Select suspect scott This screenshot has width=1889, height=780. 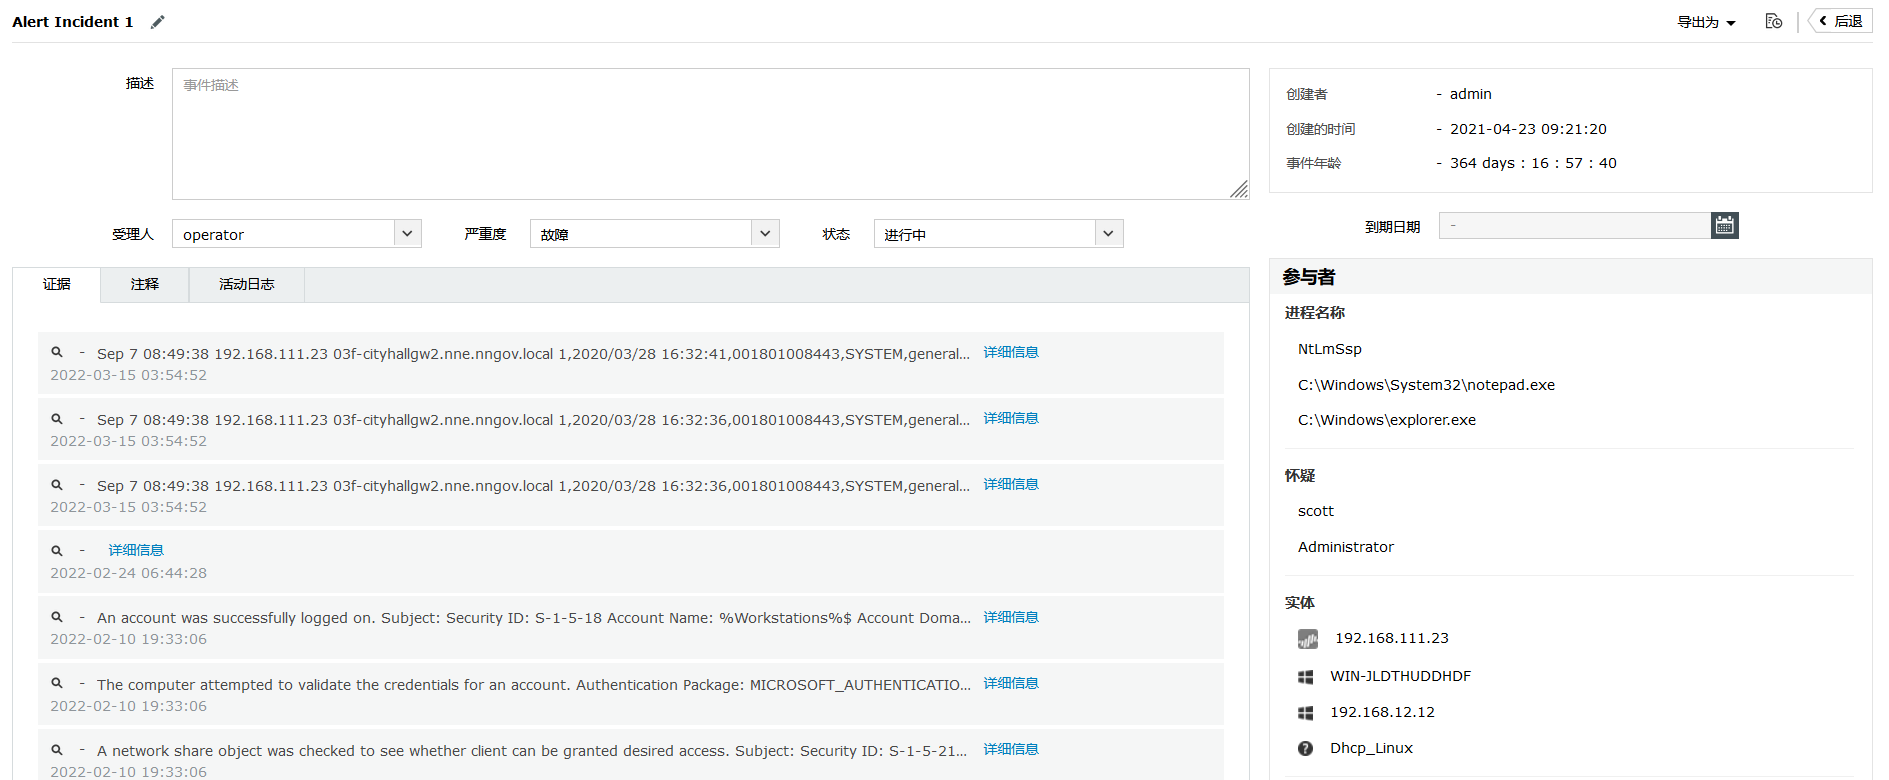pos(1316,511)
